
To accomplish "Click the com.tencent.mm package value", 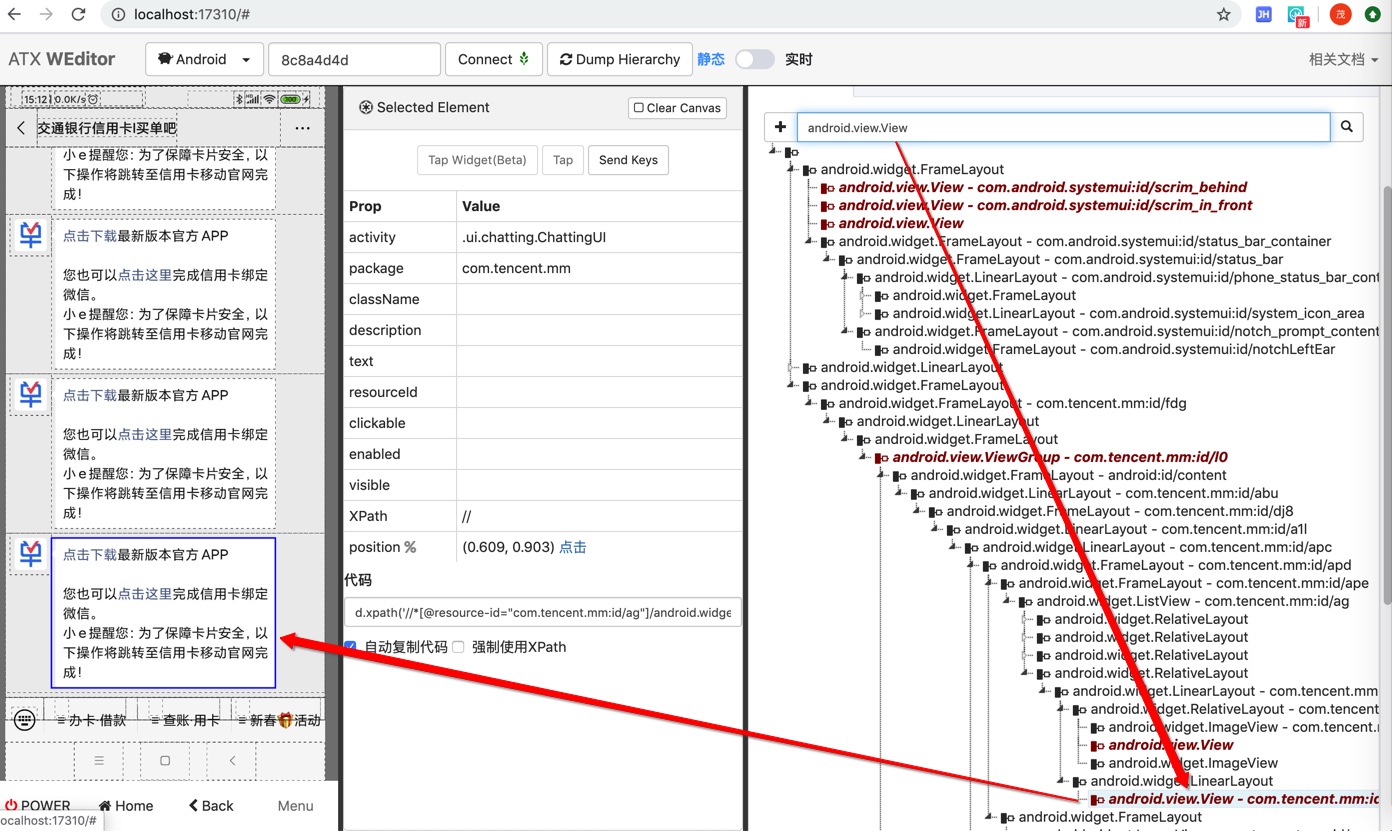I will (x=516, y=268).
